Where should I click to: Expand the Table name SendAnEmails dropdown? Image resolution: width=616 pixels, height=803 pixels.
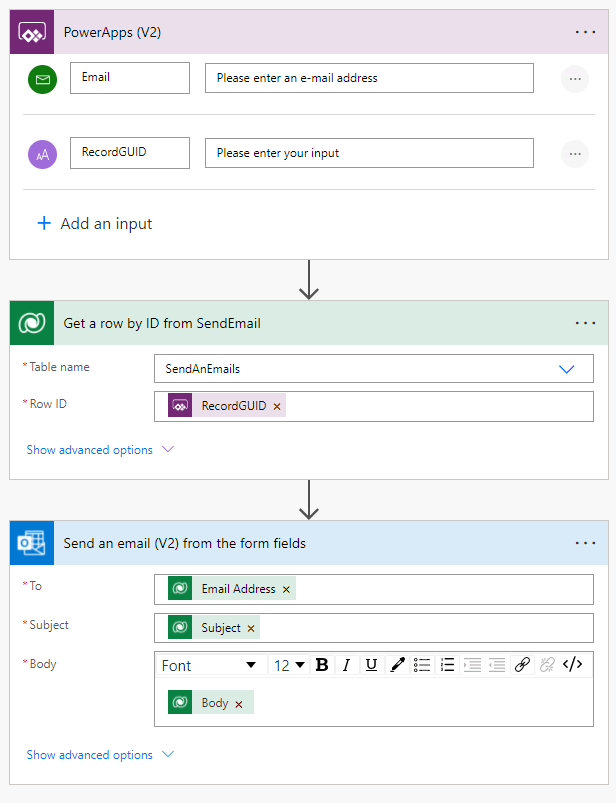pos(567,369)
